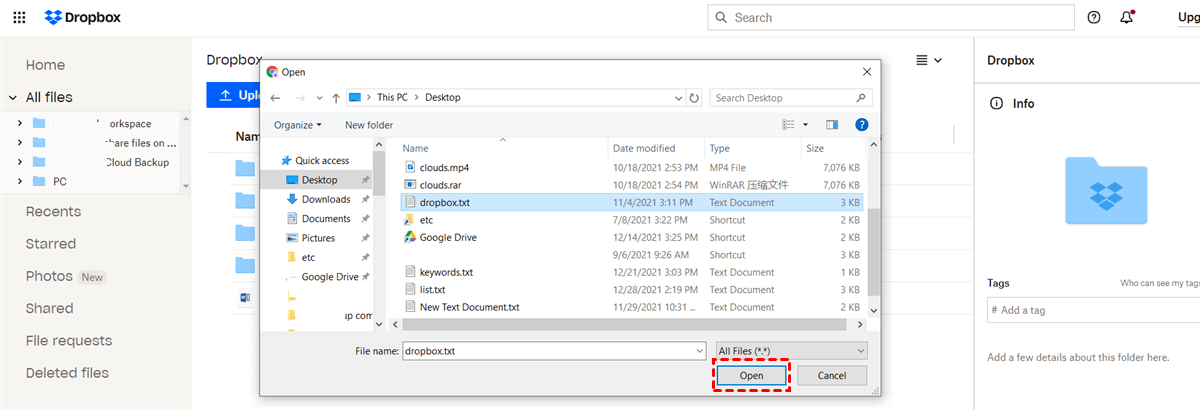Open the All Files type filter dropdown

(791, 351)
